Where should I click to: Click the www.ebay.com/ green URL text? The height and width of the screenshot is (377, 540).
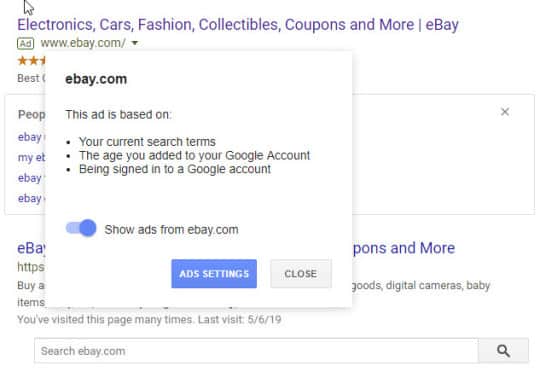(83, 43)
